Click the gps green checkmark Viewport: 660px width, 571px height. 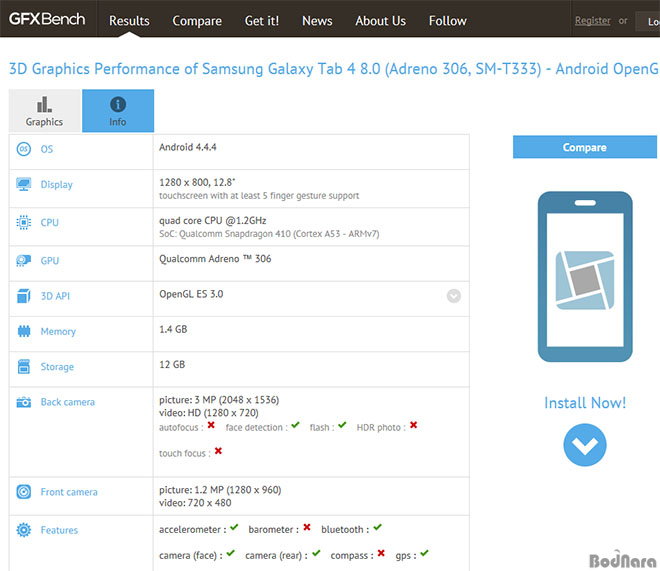[x=424, y=553]
